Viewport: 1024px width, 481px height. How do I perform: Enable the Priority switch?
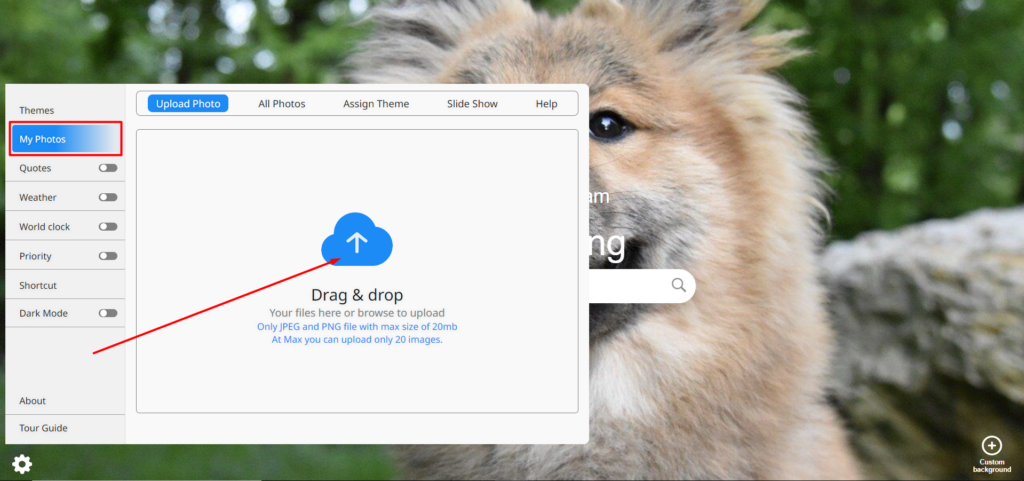pyautogui.click(x=107, y=256)
